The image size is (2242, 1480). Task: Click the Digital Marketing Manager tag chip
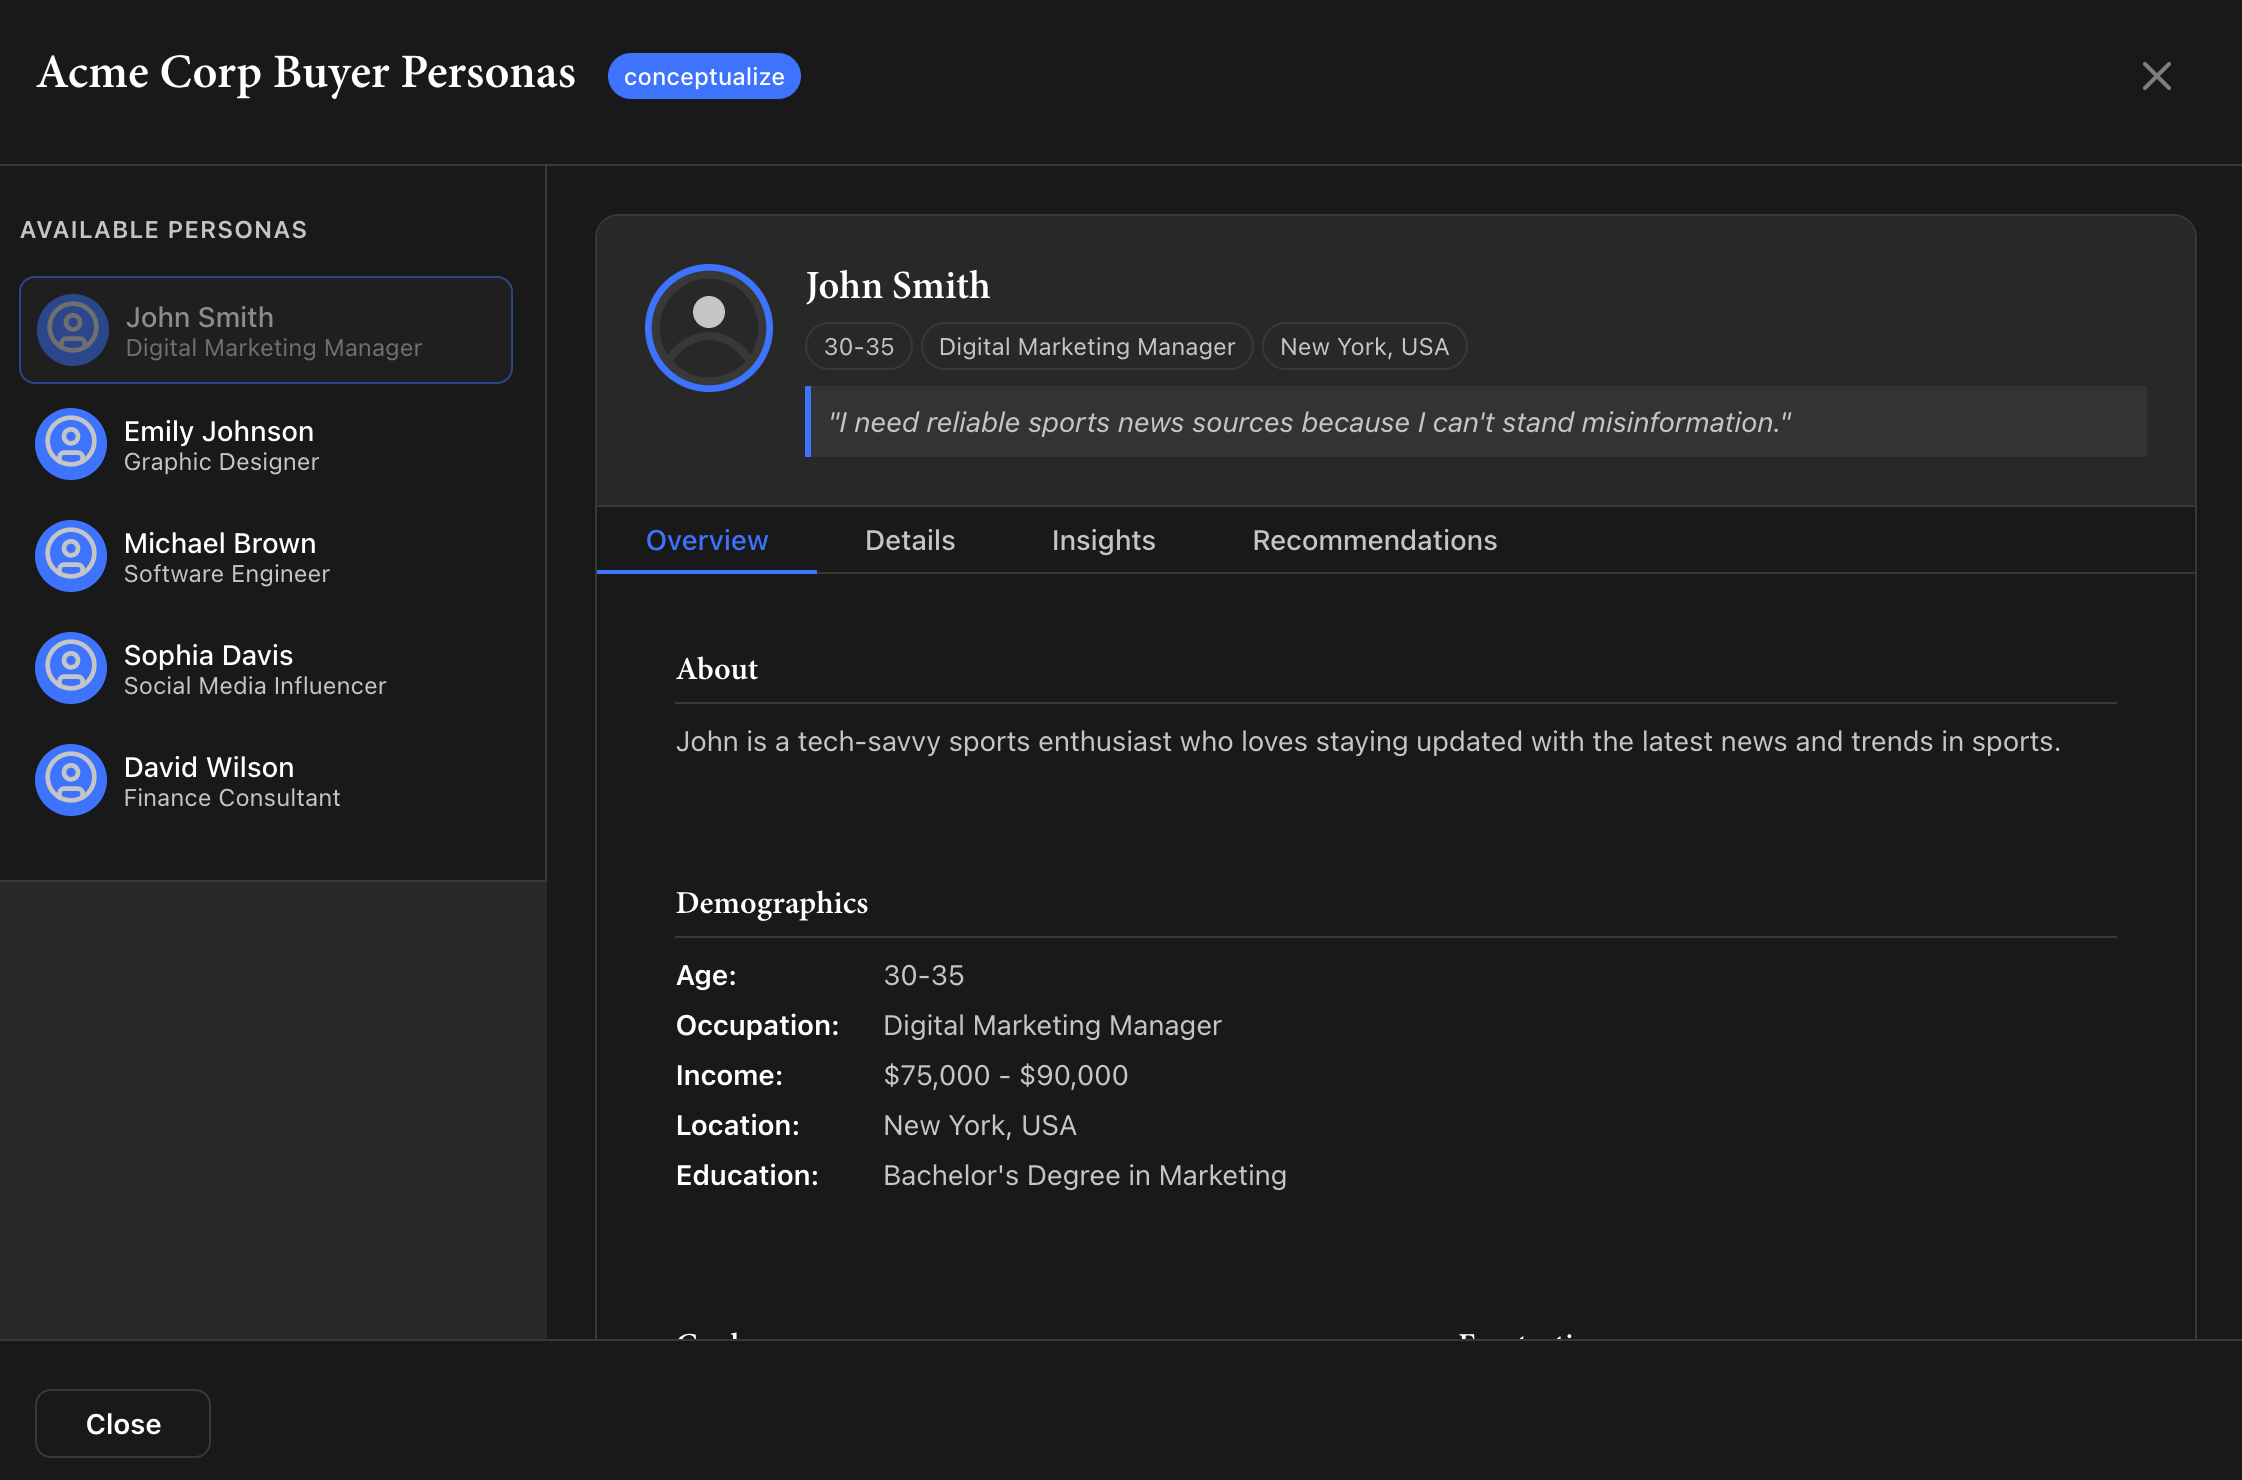click(x=1087, y=346)
